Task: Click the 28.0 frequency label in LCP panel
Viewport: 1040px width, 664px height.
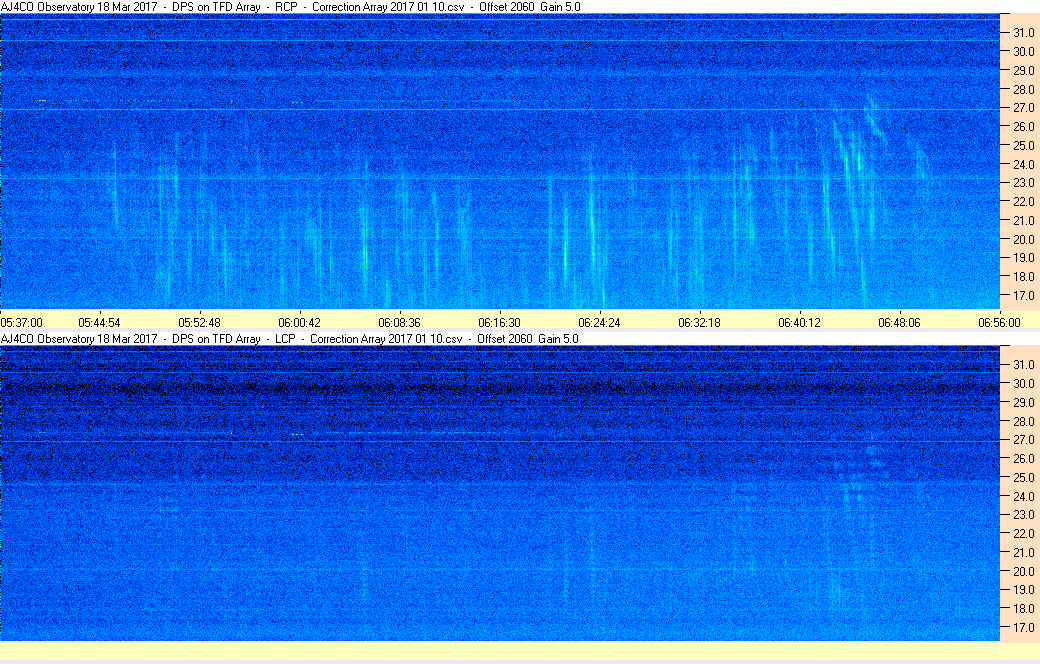Action: tap(1023, 422)
